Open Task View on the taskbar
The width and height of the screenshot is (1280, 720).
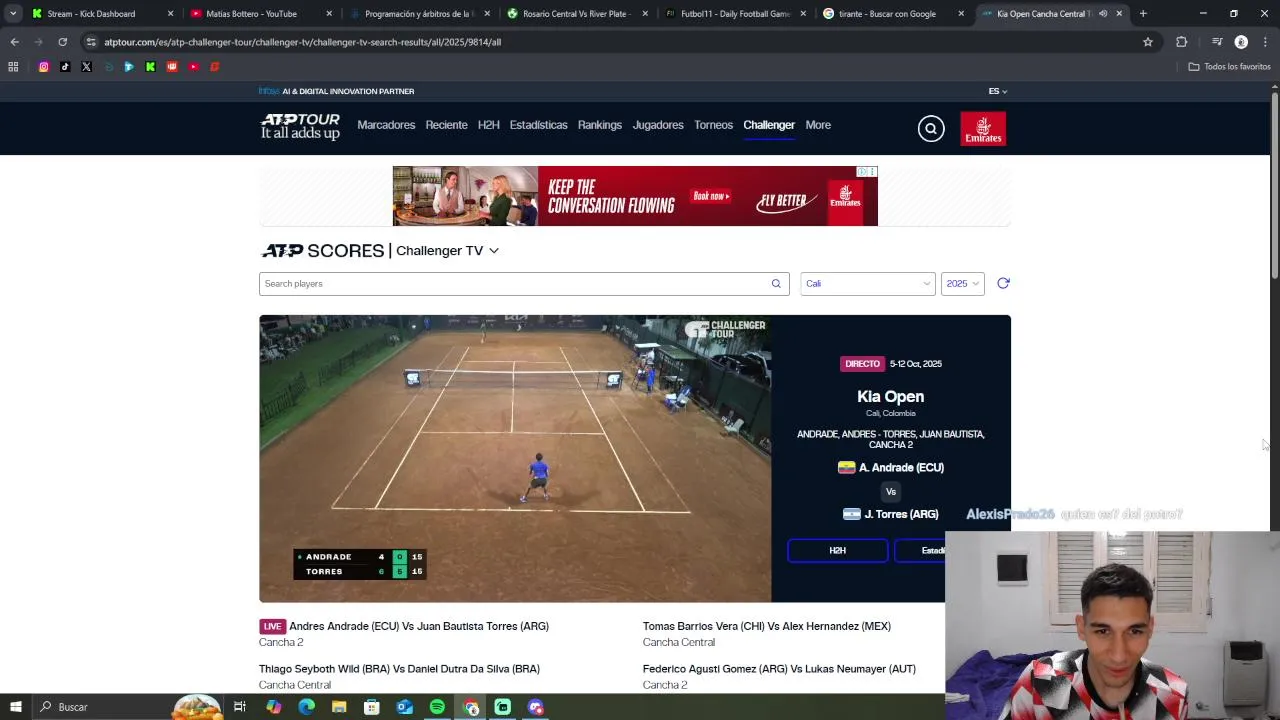point(240,707)
